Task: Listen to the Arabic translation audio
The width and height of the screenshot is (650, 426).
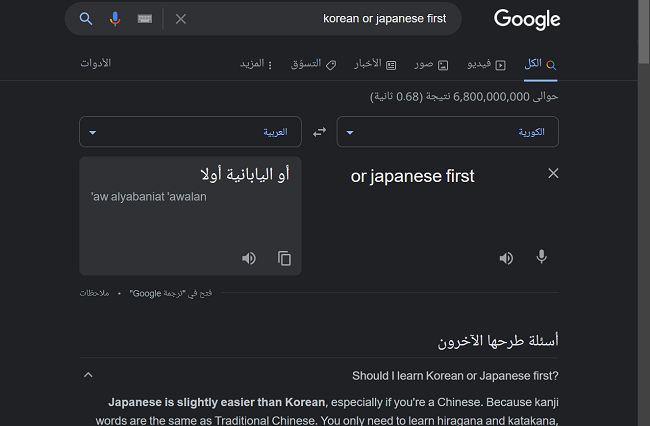Action: [249, 258]
